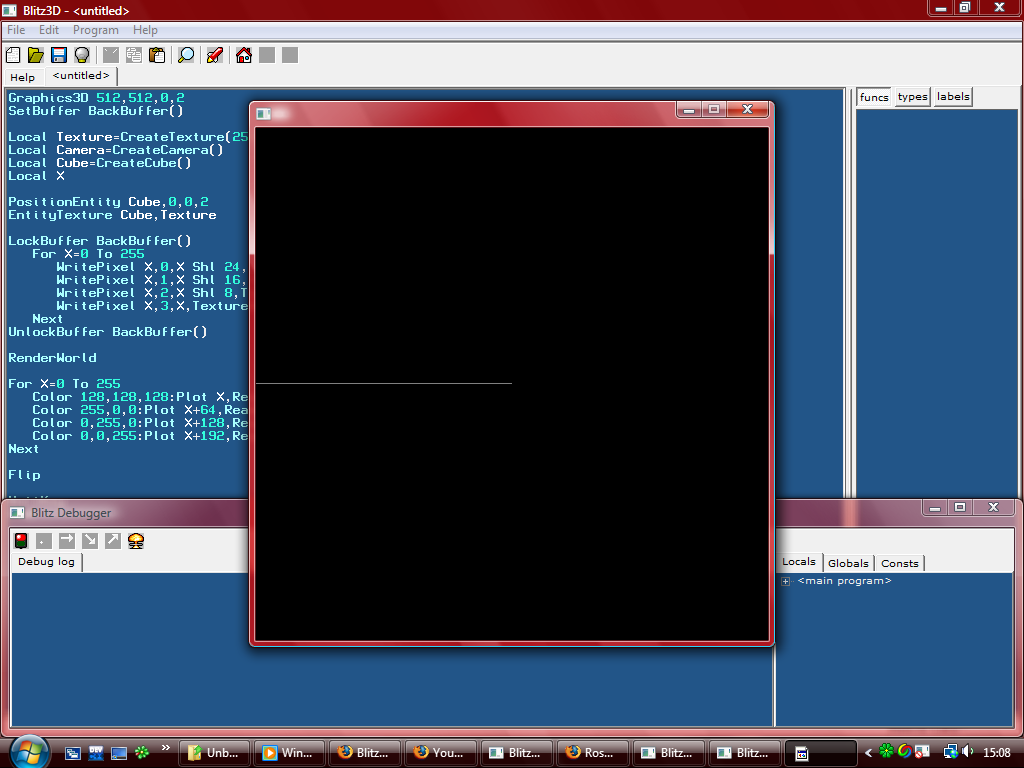Show hidden taskbar quick launch items chevron
Viewport: 1024px width, 768px height.
tap(166, 747)
